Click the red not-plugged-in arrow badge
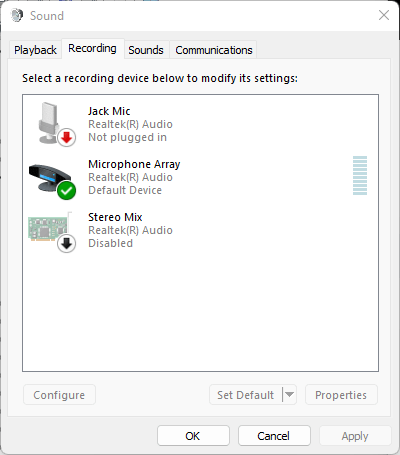Screen dimensions: 400x455 [67, 137]
